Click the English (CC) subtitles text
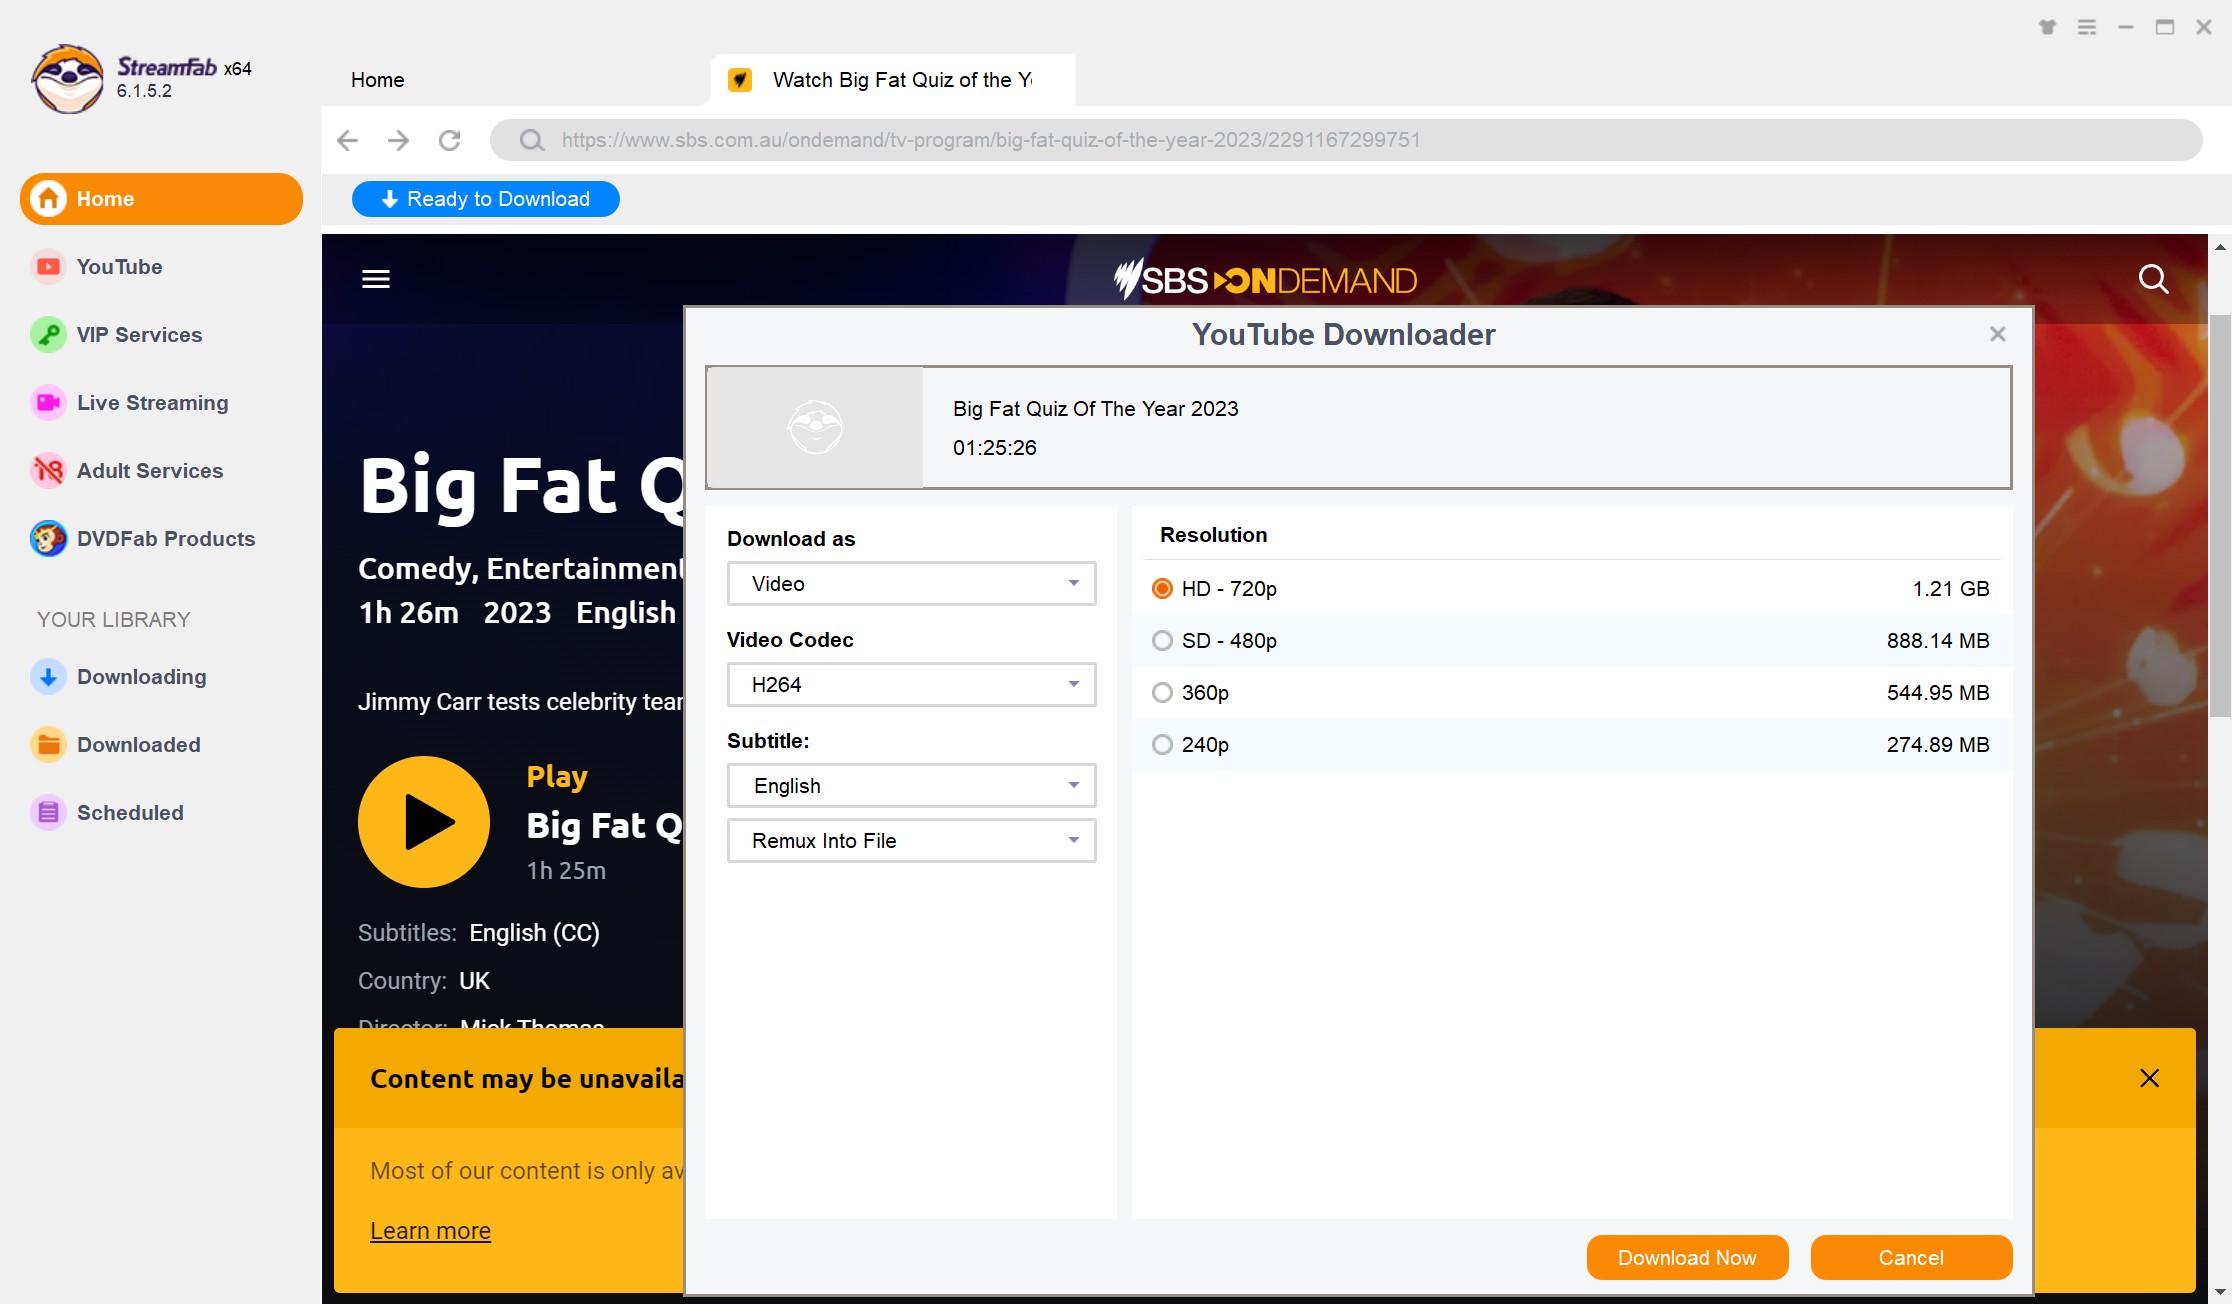 coord(534,933)
